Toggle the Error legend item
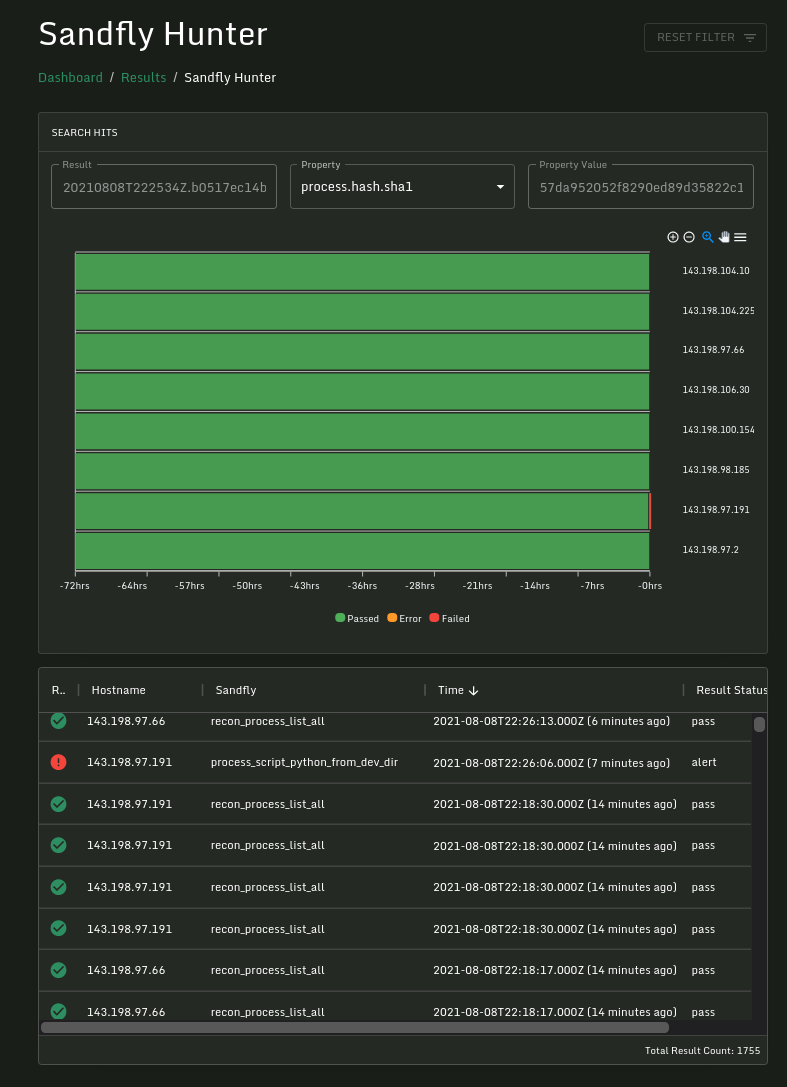This screenshot has width=787, height=1087. [404, 618]
